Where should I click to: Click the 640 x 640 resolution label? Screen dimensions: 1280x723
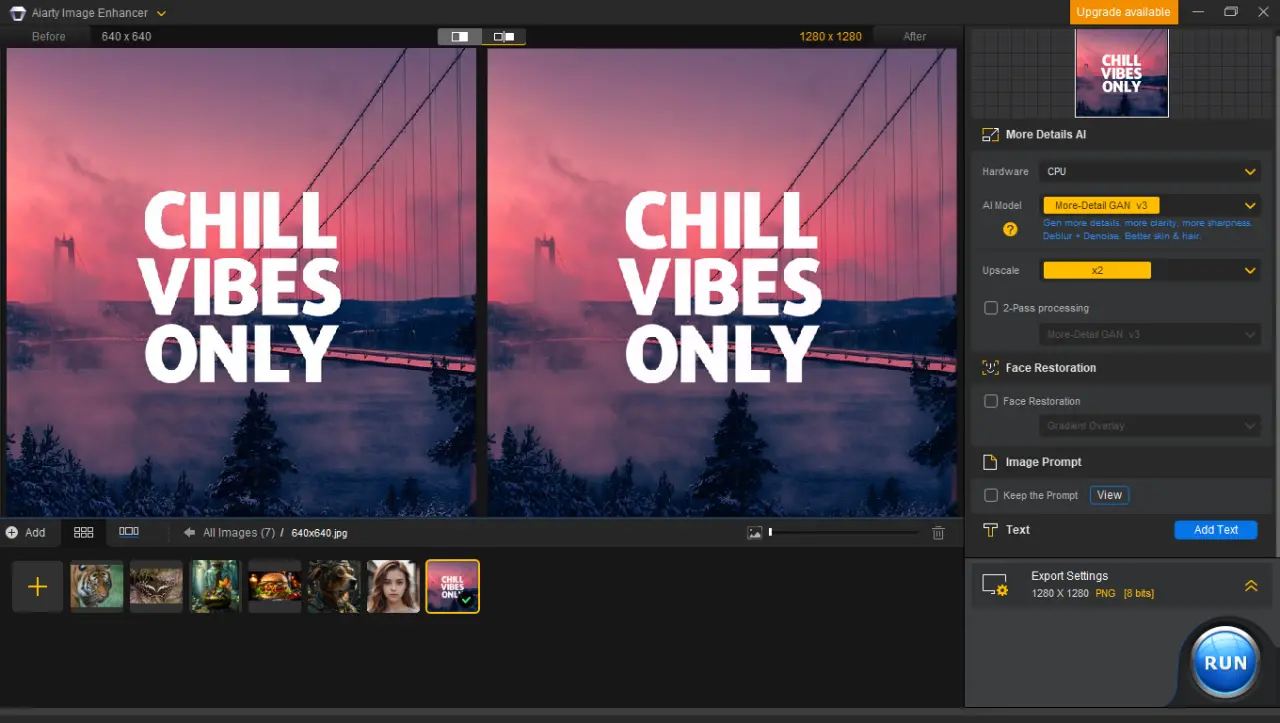pyautogui.click(x=127, y=36)
